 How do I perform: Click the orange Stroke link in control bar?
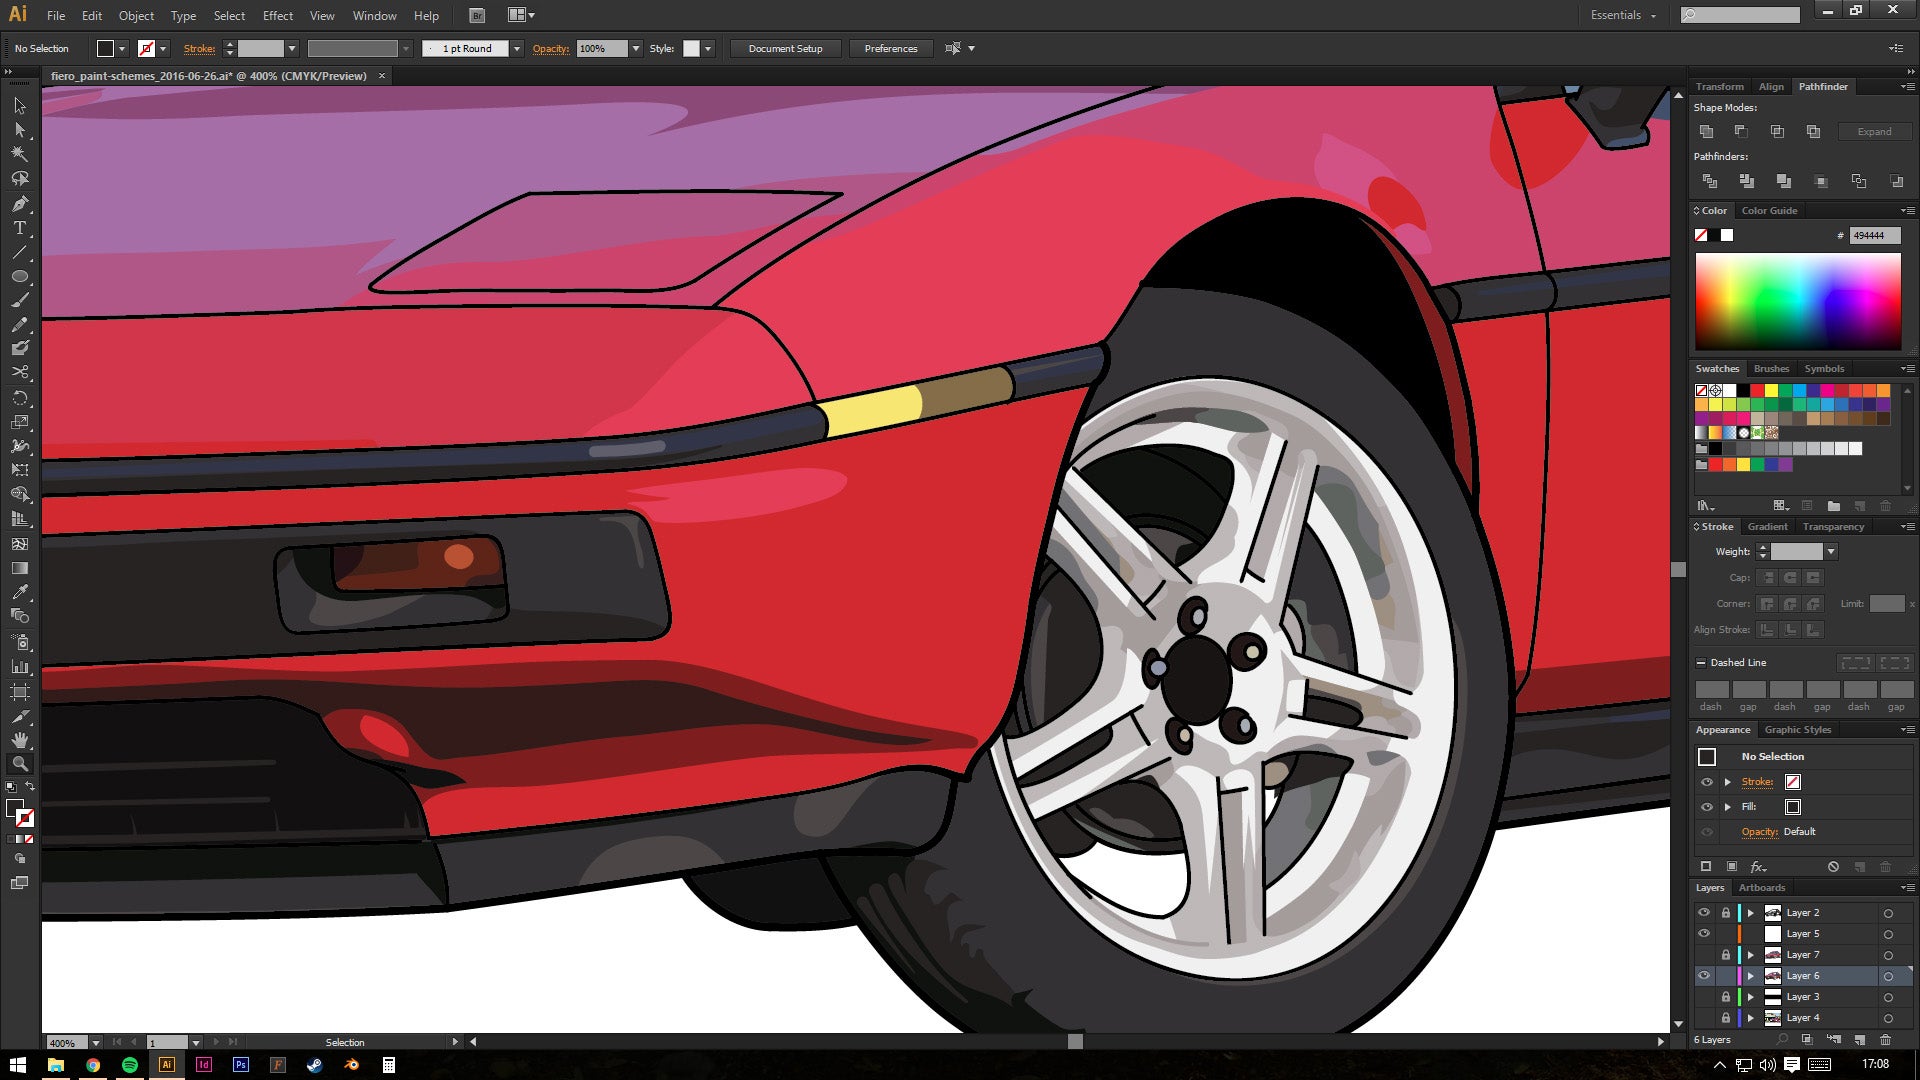[199, 49]
